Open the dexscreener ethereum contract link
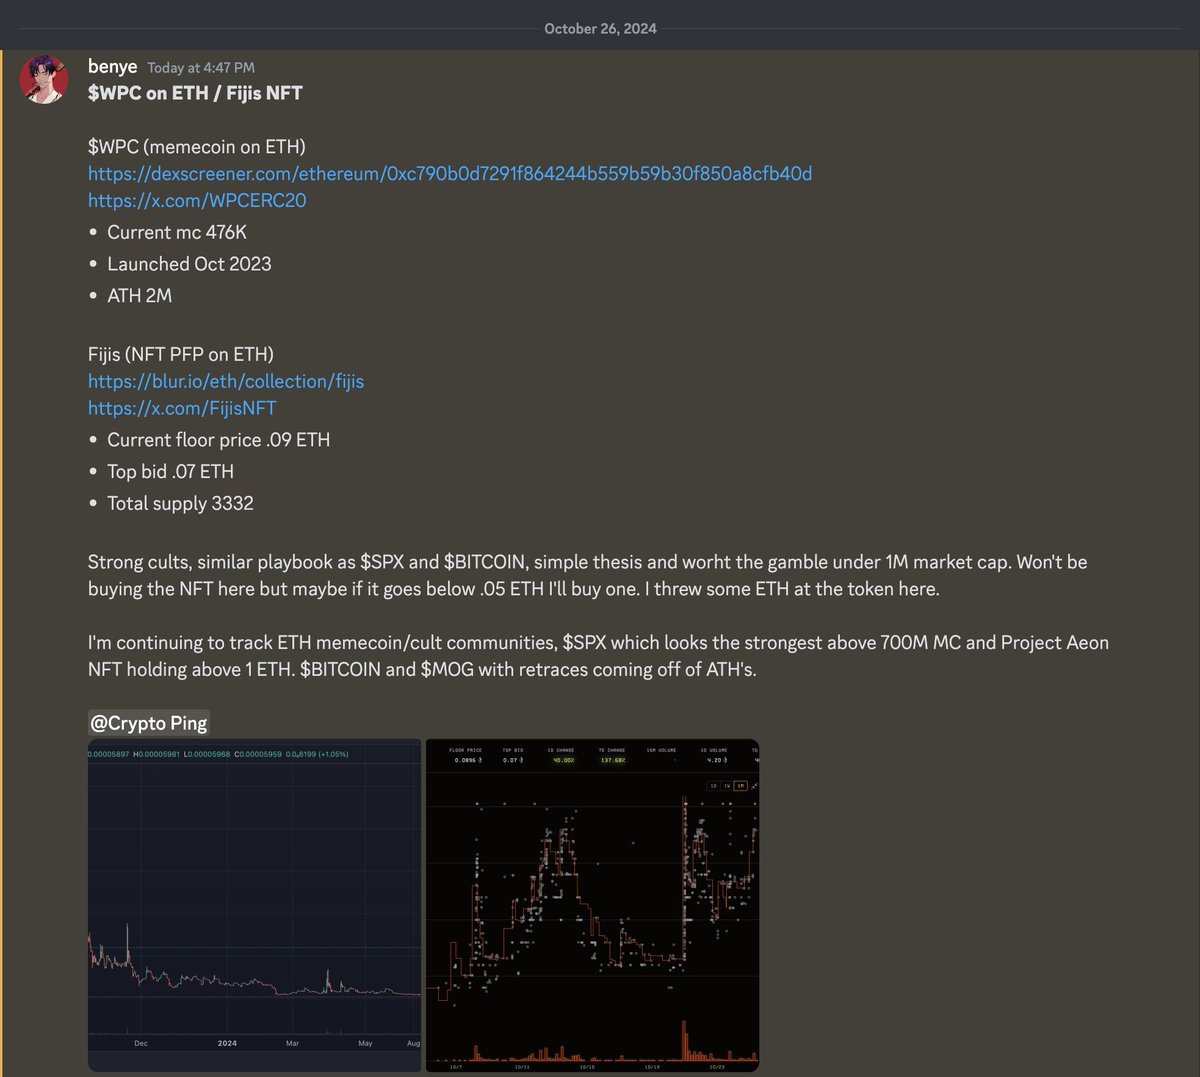 [450, 173]
